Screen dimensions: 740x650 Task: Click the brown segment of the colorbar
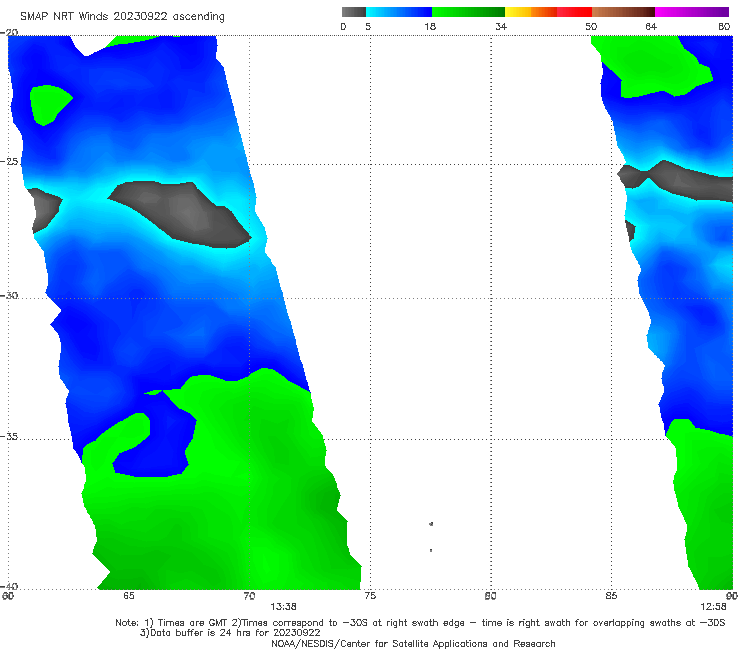623,12
